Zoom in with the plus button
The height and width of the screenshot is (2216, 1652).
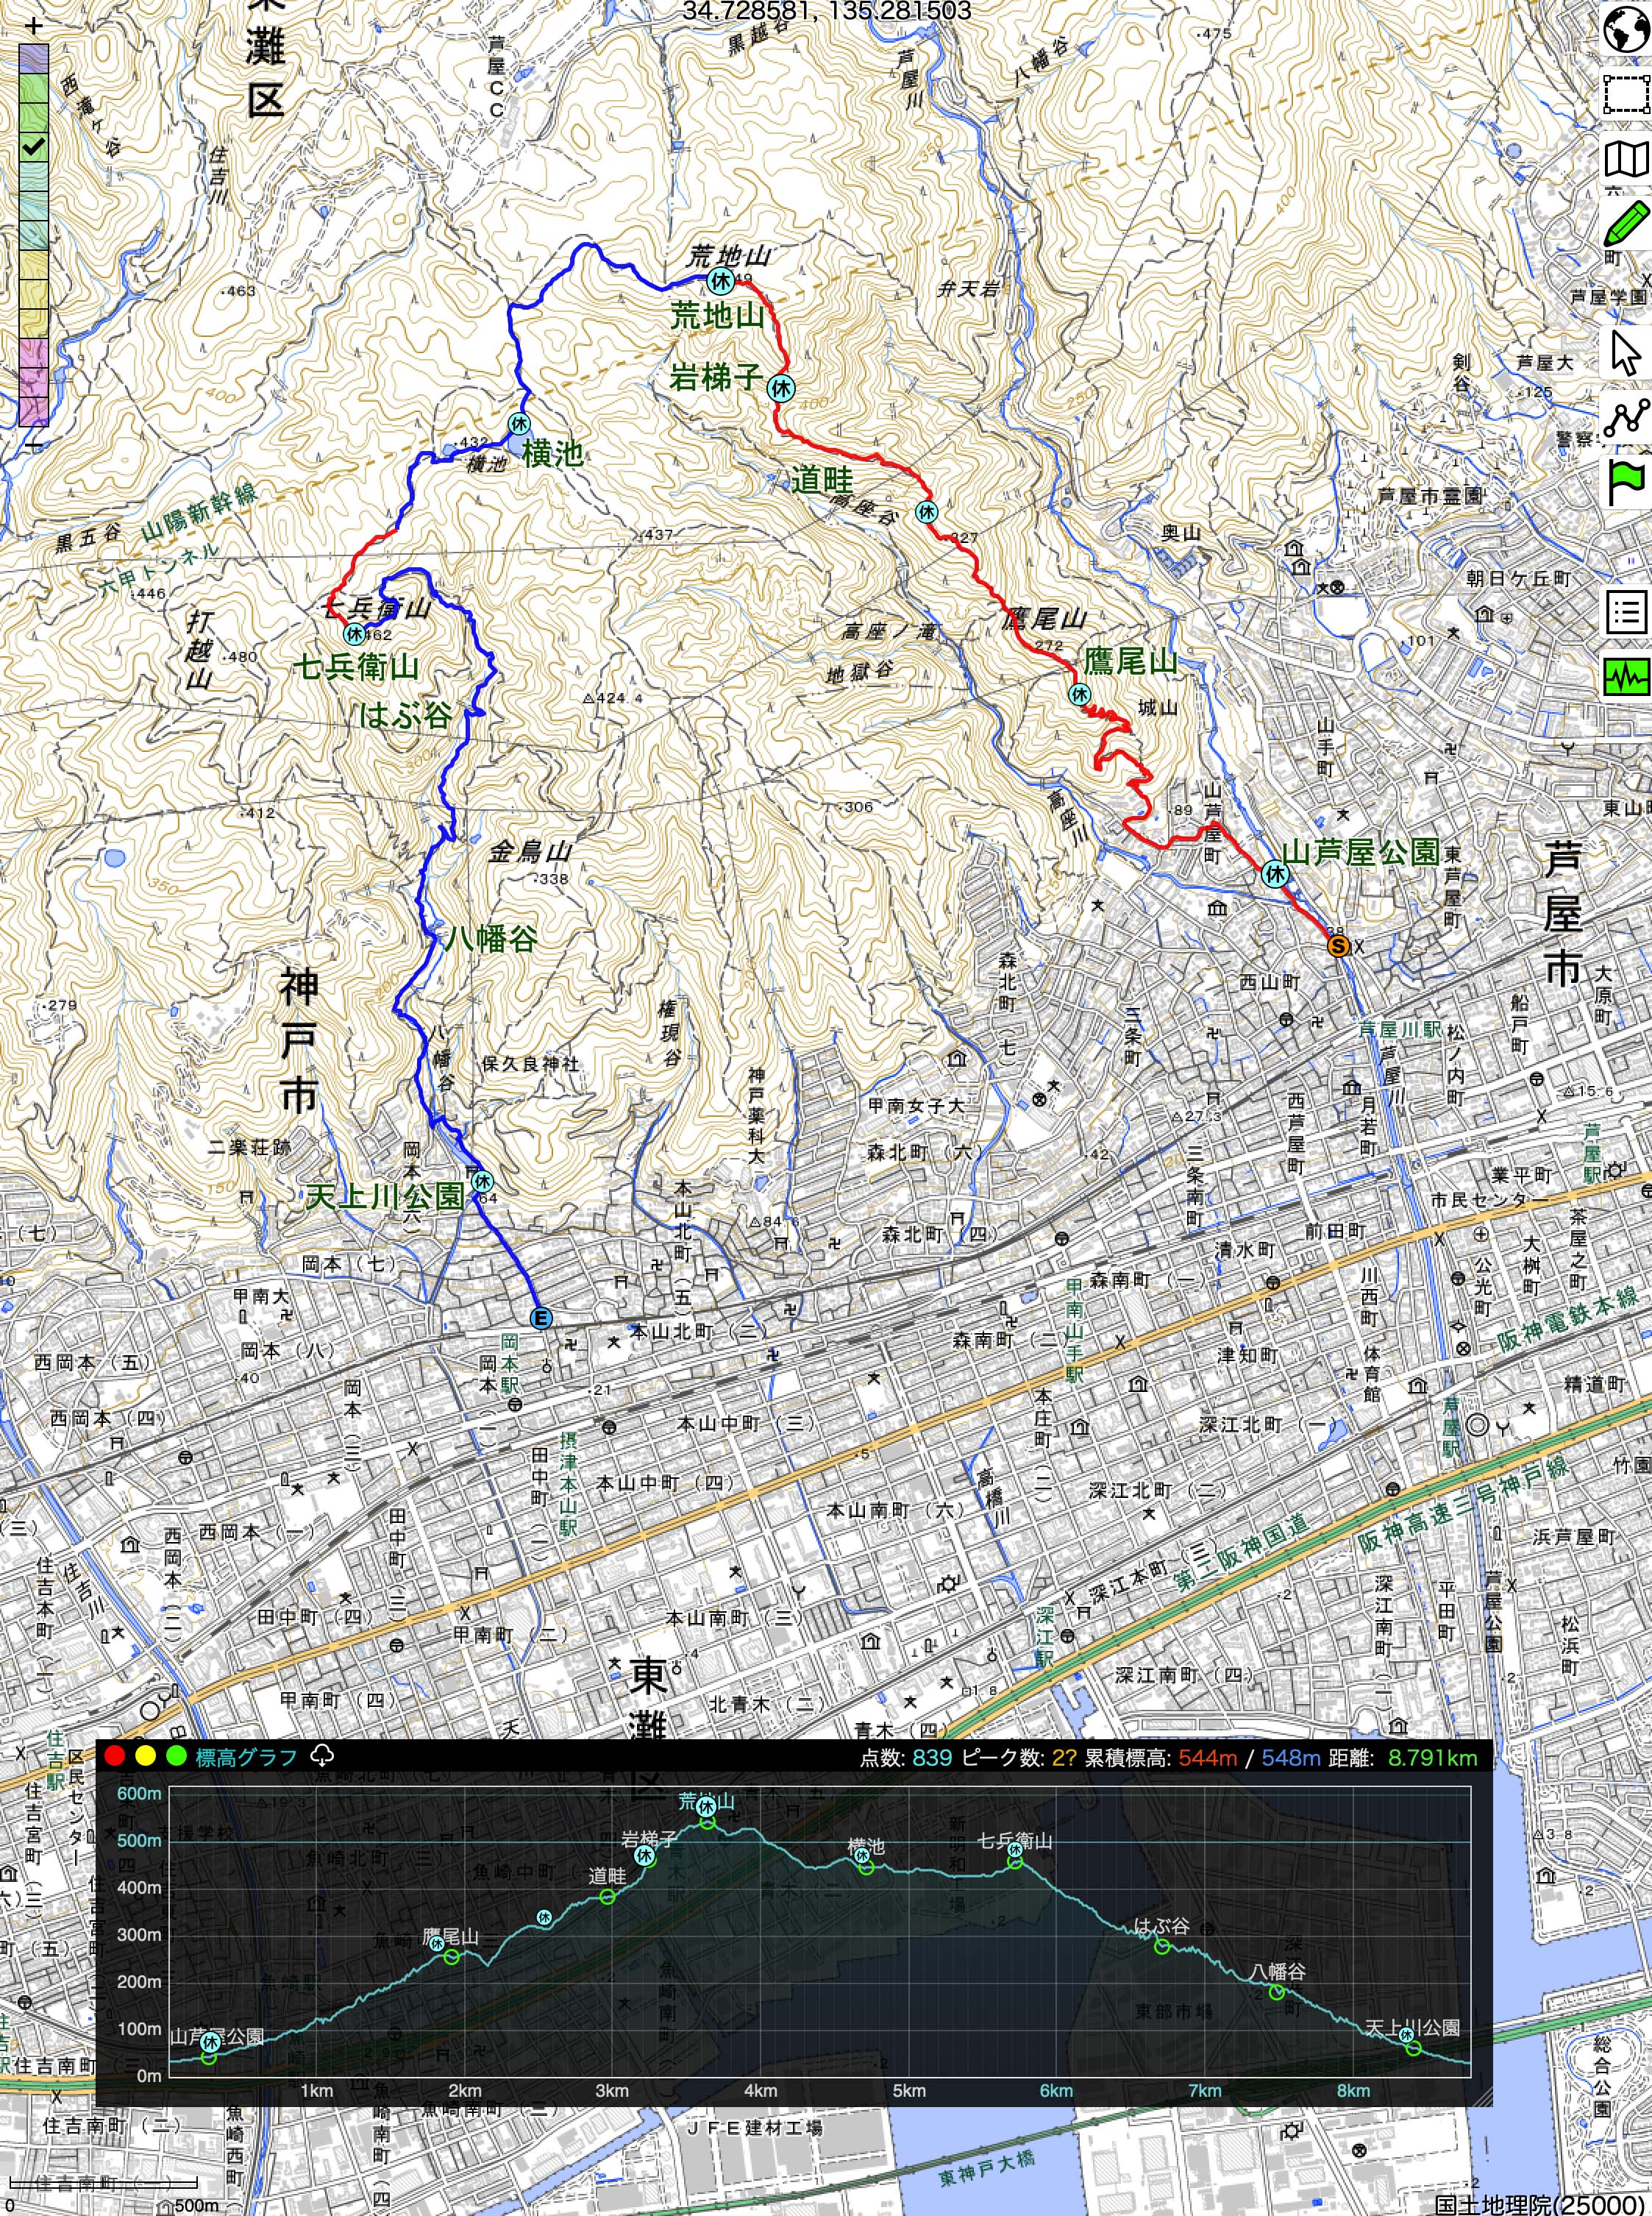pos(34,25)
